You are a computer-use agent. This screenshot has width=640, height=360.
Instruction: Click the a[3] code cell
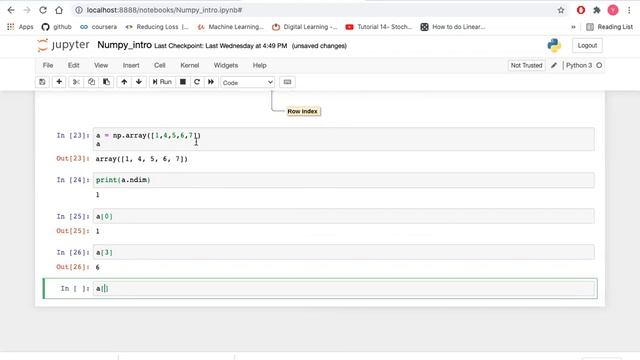click(344, 252)
